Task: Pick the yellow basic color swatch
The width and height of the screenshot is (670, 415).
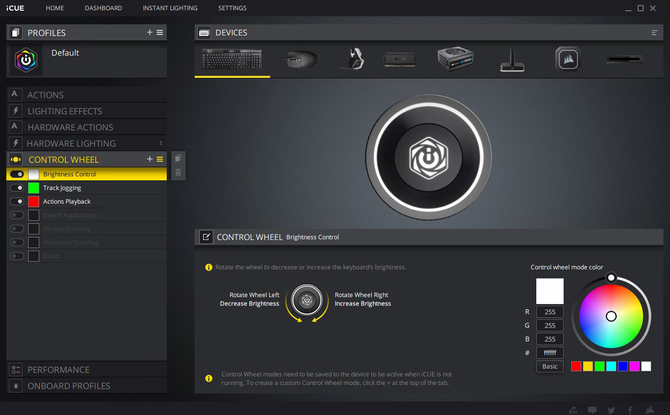Action: (588, 366)
